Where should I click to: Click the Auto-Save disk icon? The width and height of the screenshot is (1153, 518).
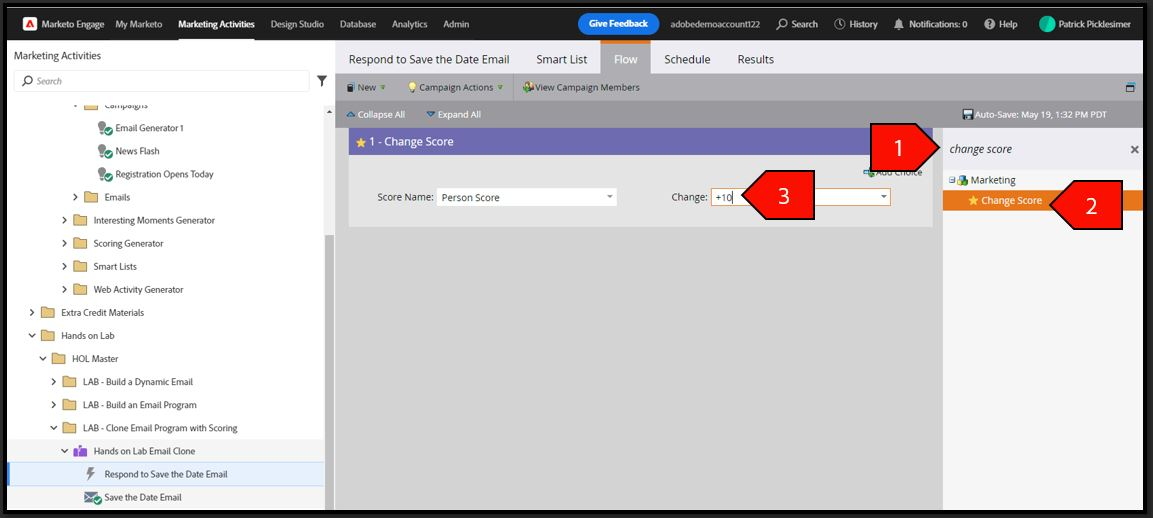(968, 115)
